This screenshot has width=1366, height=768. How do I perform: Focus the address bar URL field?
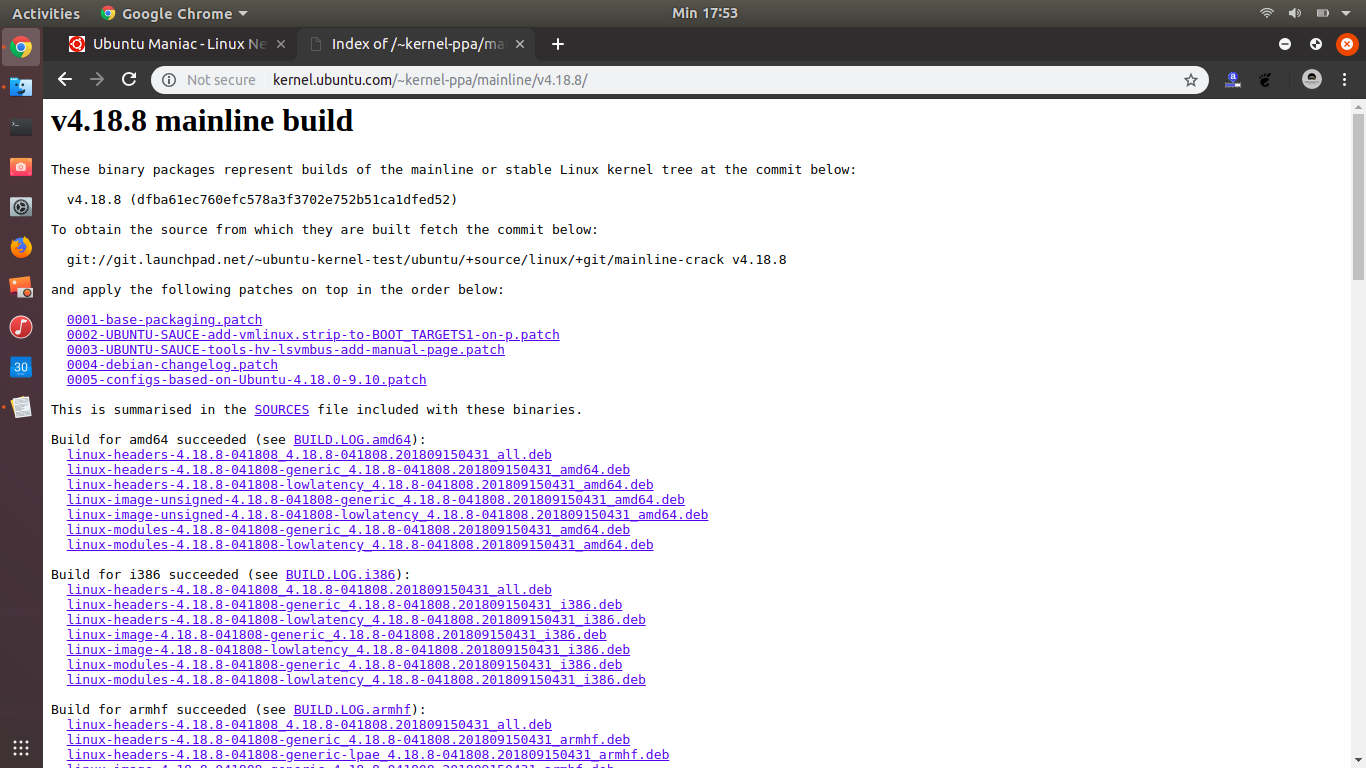(x=680, y=80)
